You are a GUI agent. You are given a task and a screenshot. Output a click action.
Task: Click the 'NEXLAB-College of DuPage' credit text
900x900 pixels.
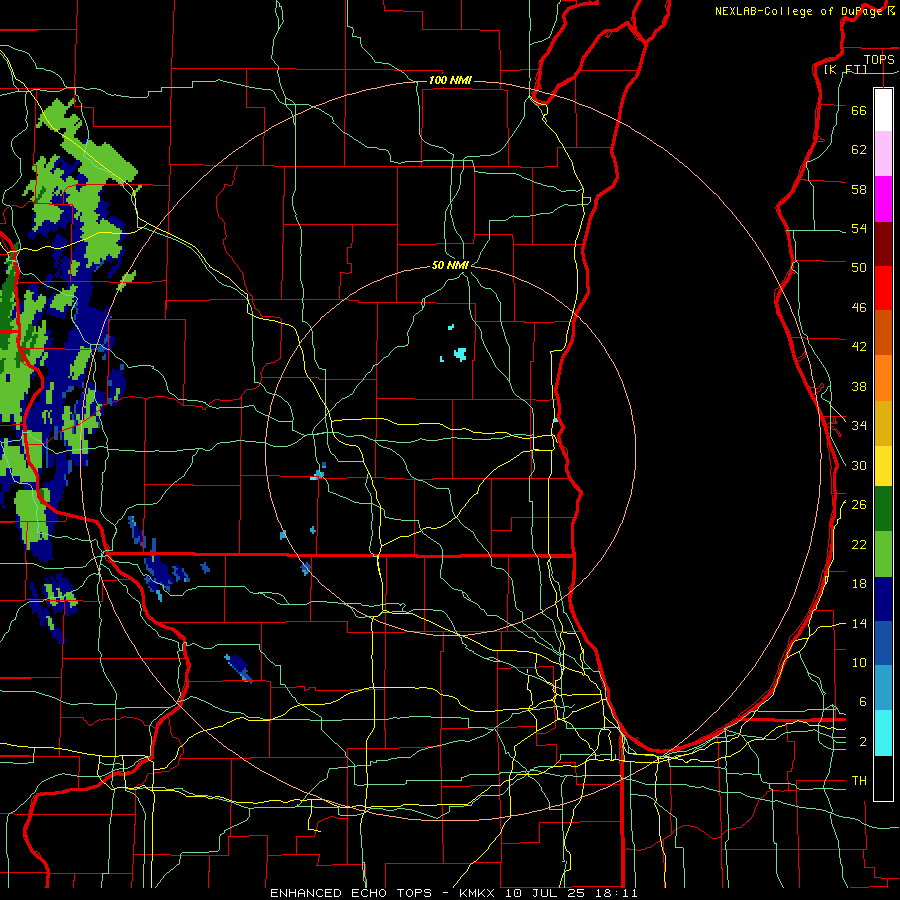coord(799,11)
